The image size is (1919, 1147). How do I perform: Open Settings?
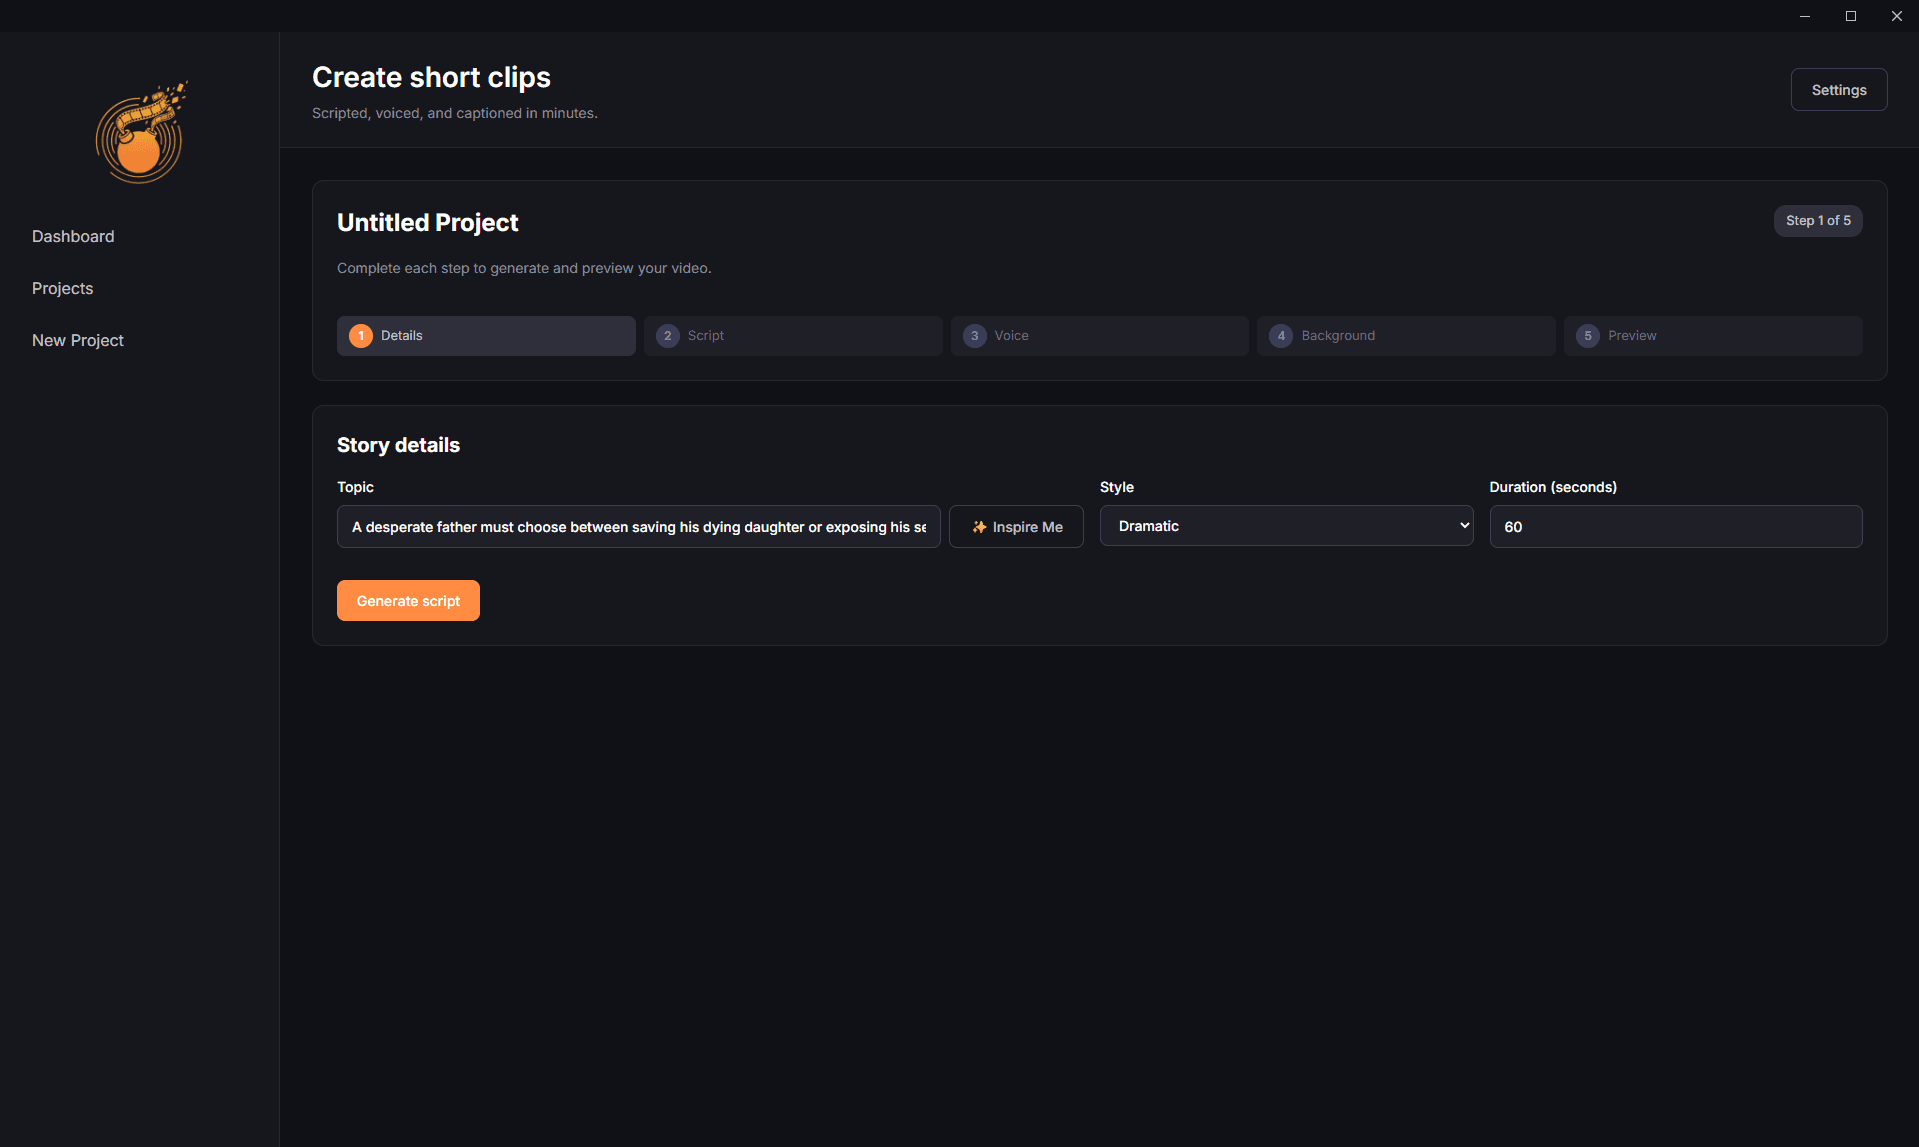(1838, 89)
